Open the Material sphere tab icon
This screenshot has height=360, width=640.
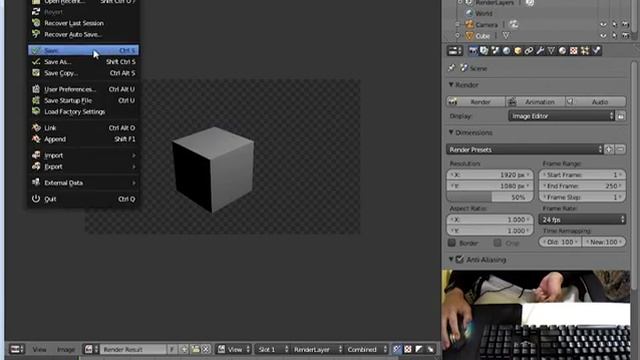tap(562, 51)
